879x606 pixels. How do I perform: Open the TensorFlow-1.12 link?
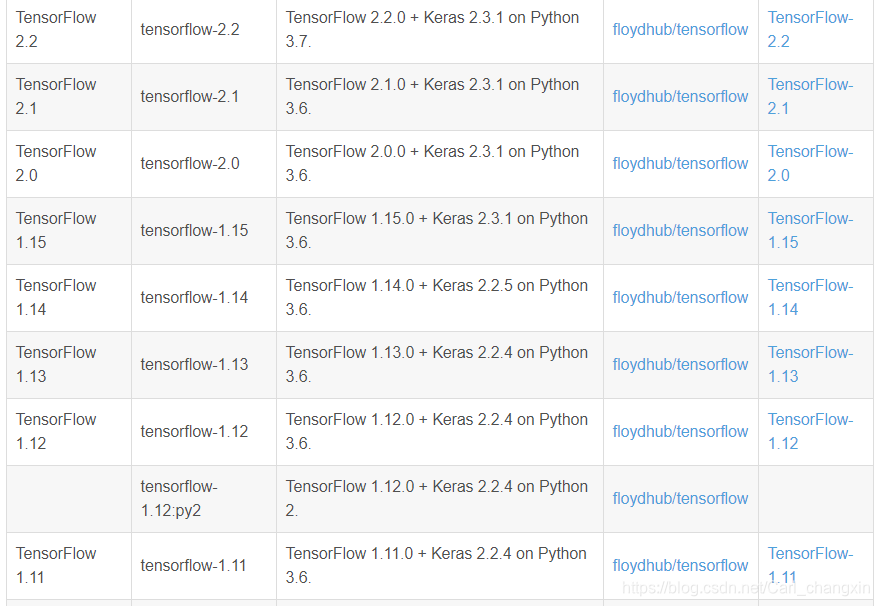810,432
